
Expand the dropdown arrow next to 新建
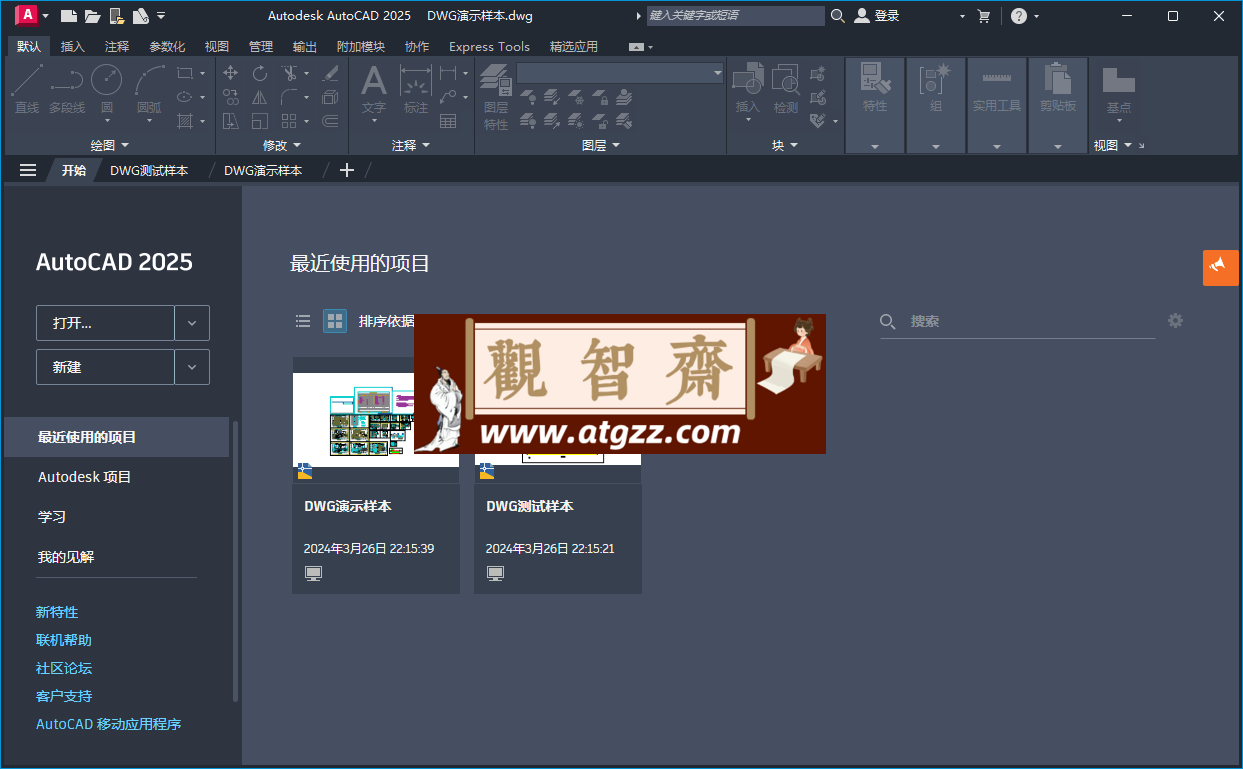pos(192,367)
